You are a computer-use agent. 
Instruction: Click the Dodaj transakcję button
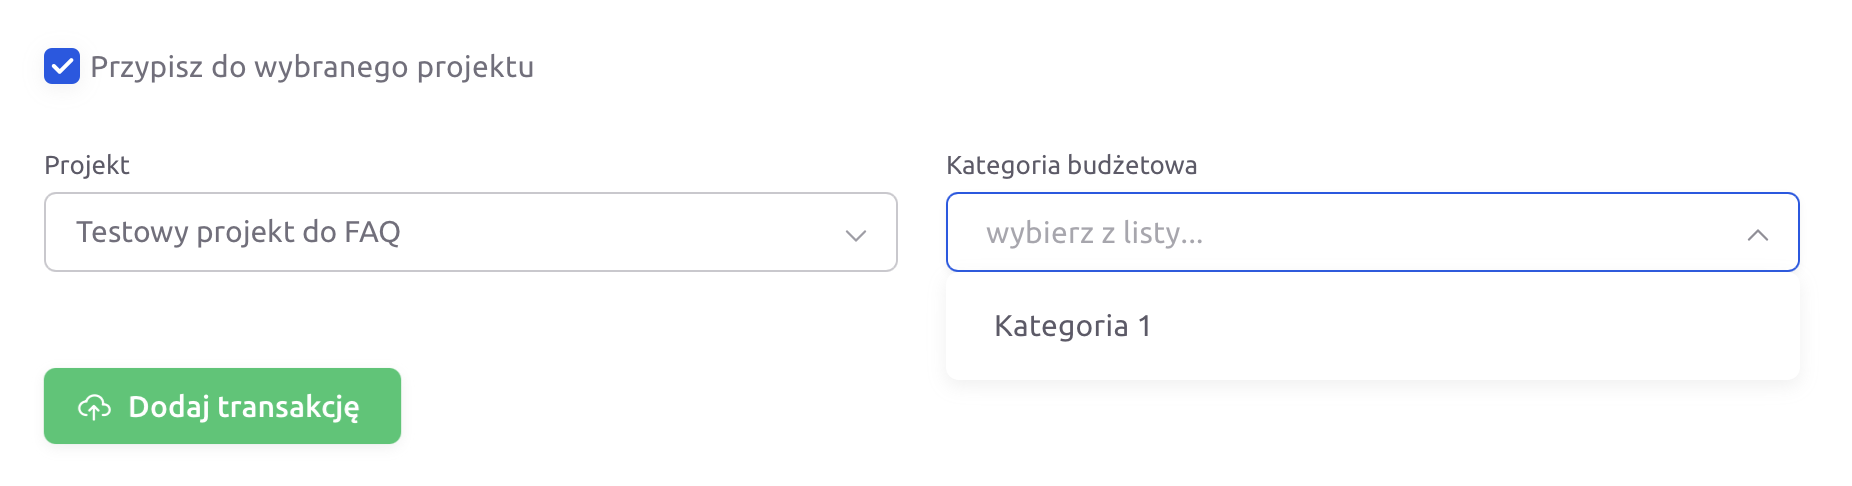pos(222,406)
